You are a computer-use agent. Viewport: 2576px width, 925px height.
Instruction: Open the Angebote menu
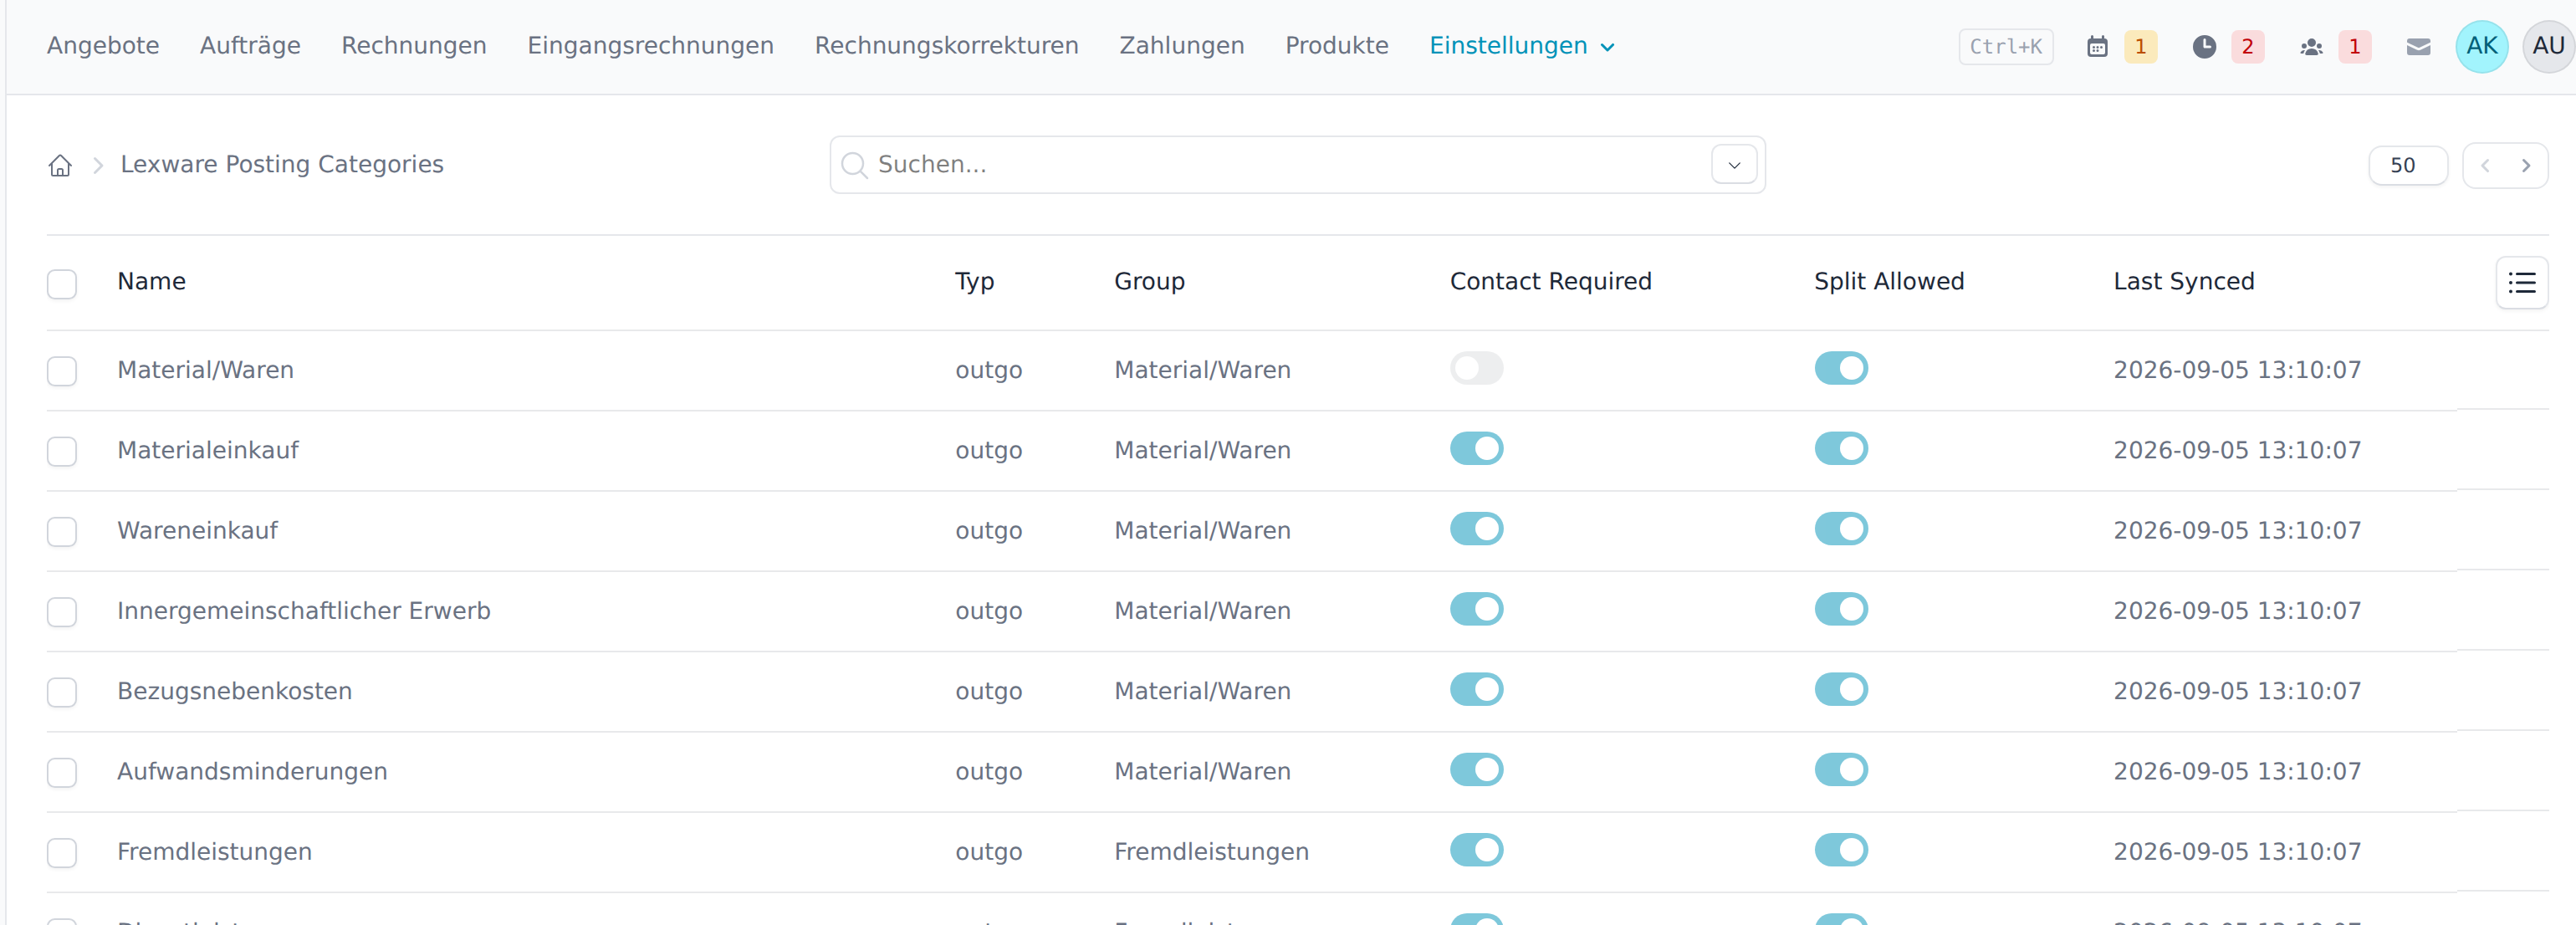coord(103,46)
